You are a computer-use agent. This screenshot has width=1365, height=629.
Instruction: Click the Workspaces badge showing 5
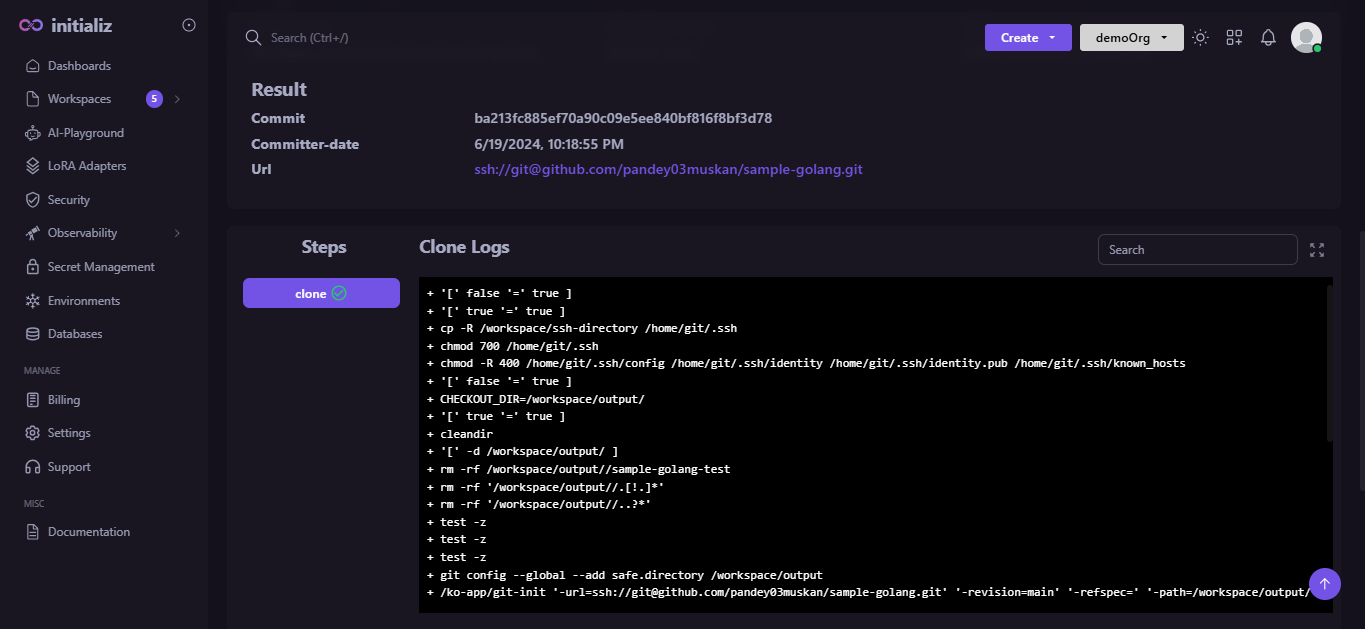click(154, 99)
